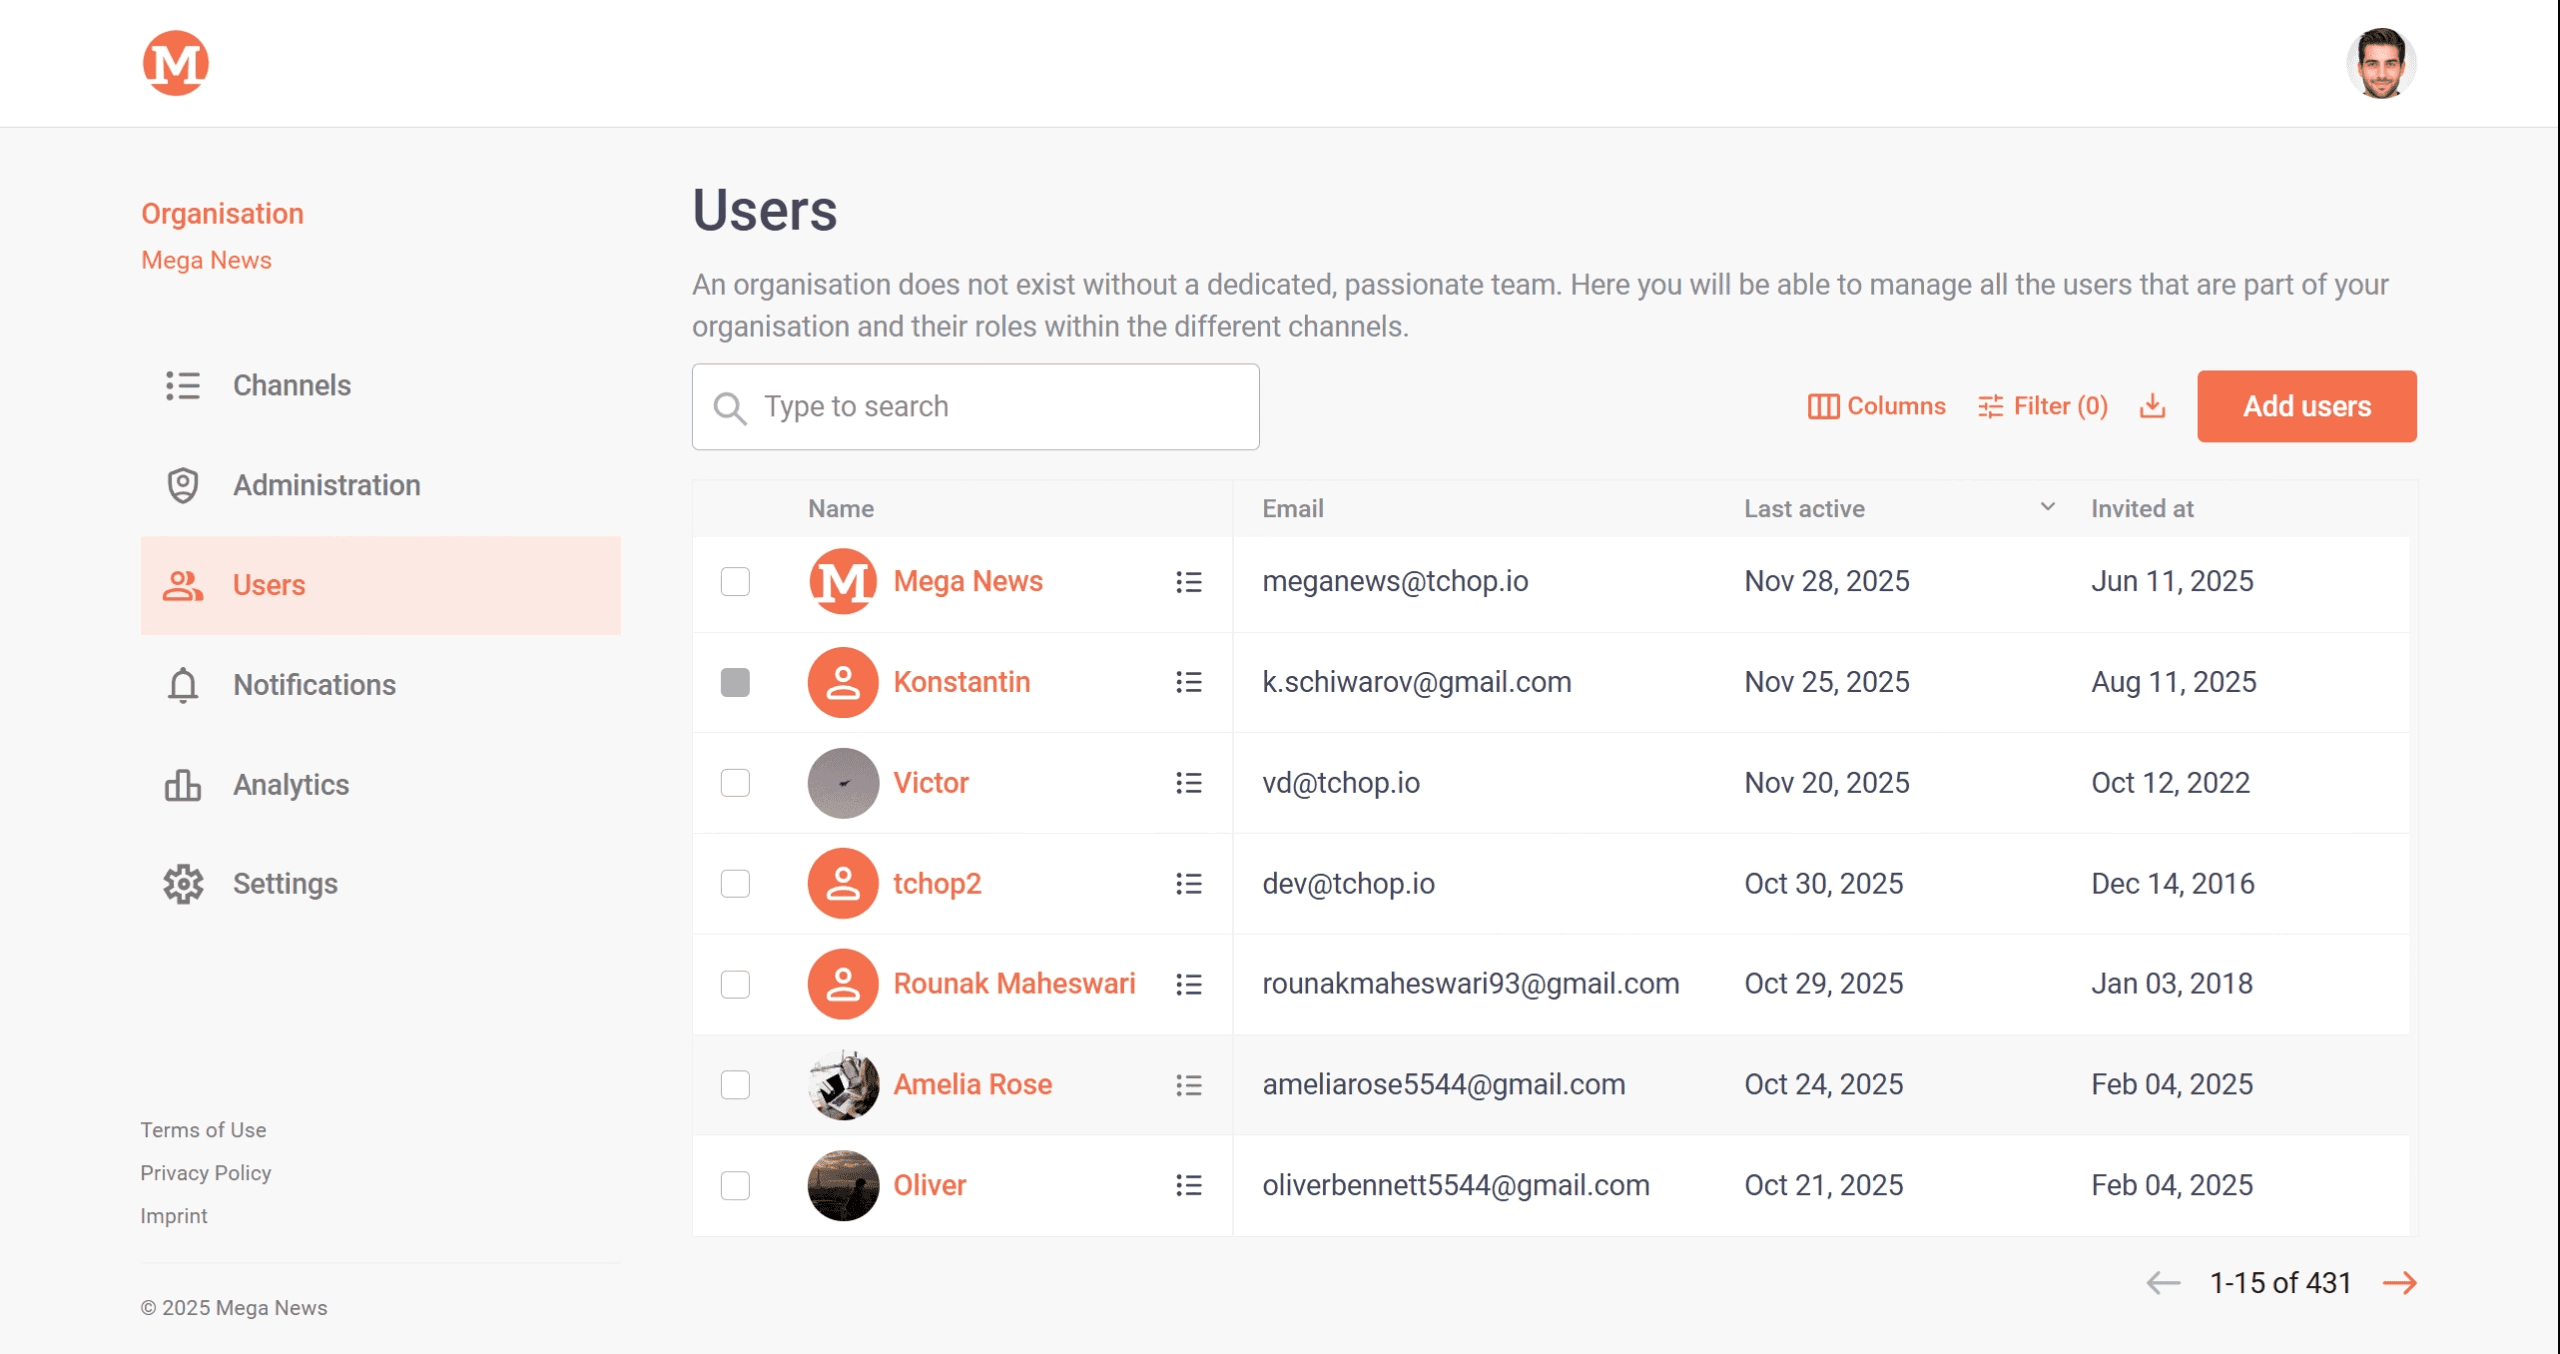Open the Privacy Policy link
The image size is (2560, 1354).
[x=205, y=1172]
